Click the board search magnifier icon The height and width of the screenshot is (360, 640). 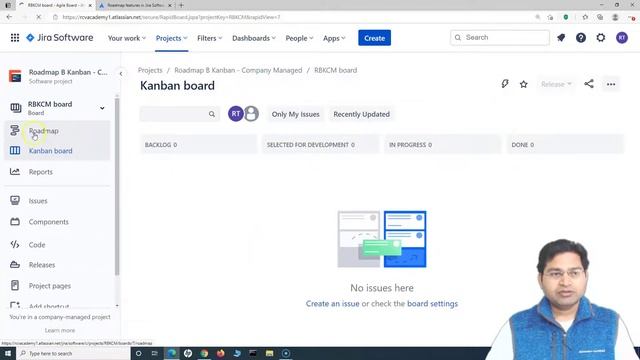[x=212, y=114]
